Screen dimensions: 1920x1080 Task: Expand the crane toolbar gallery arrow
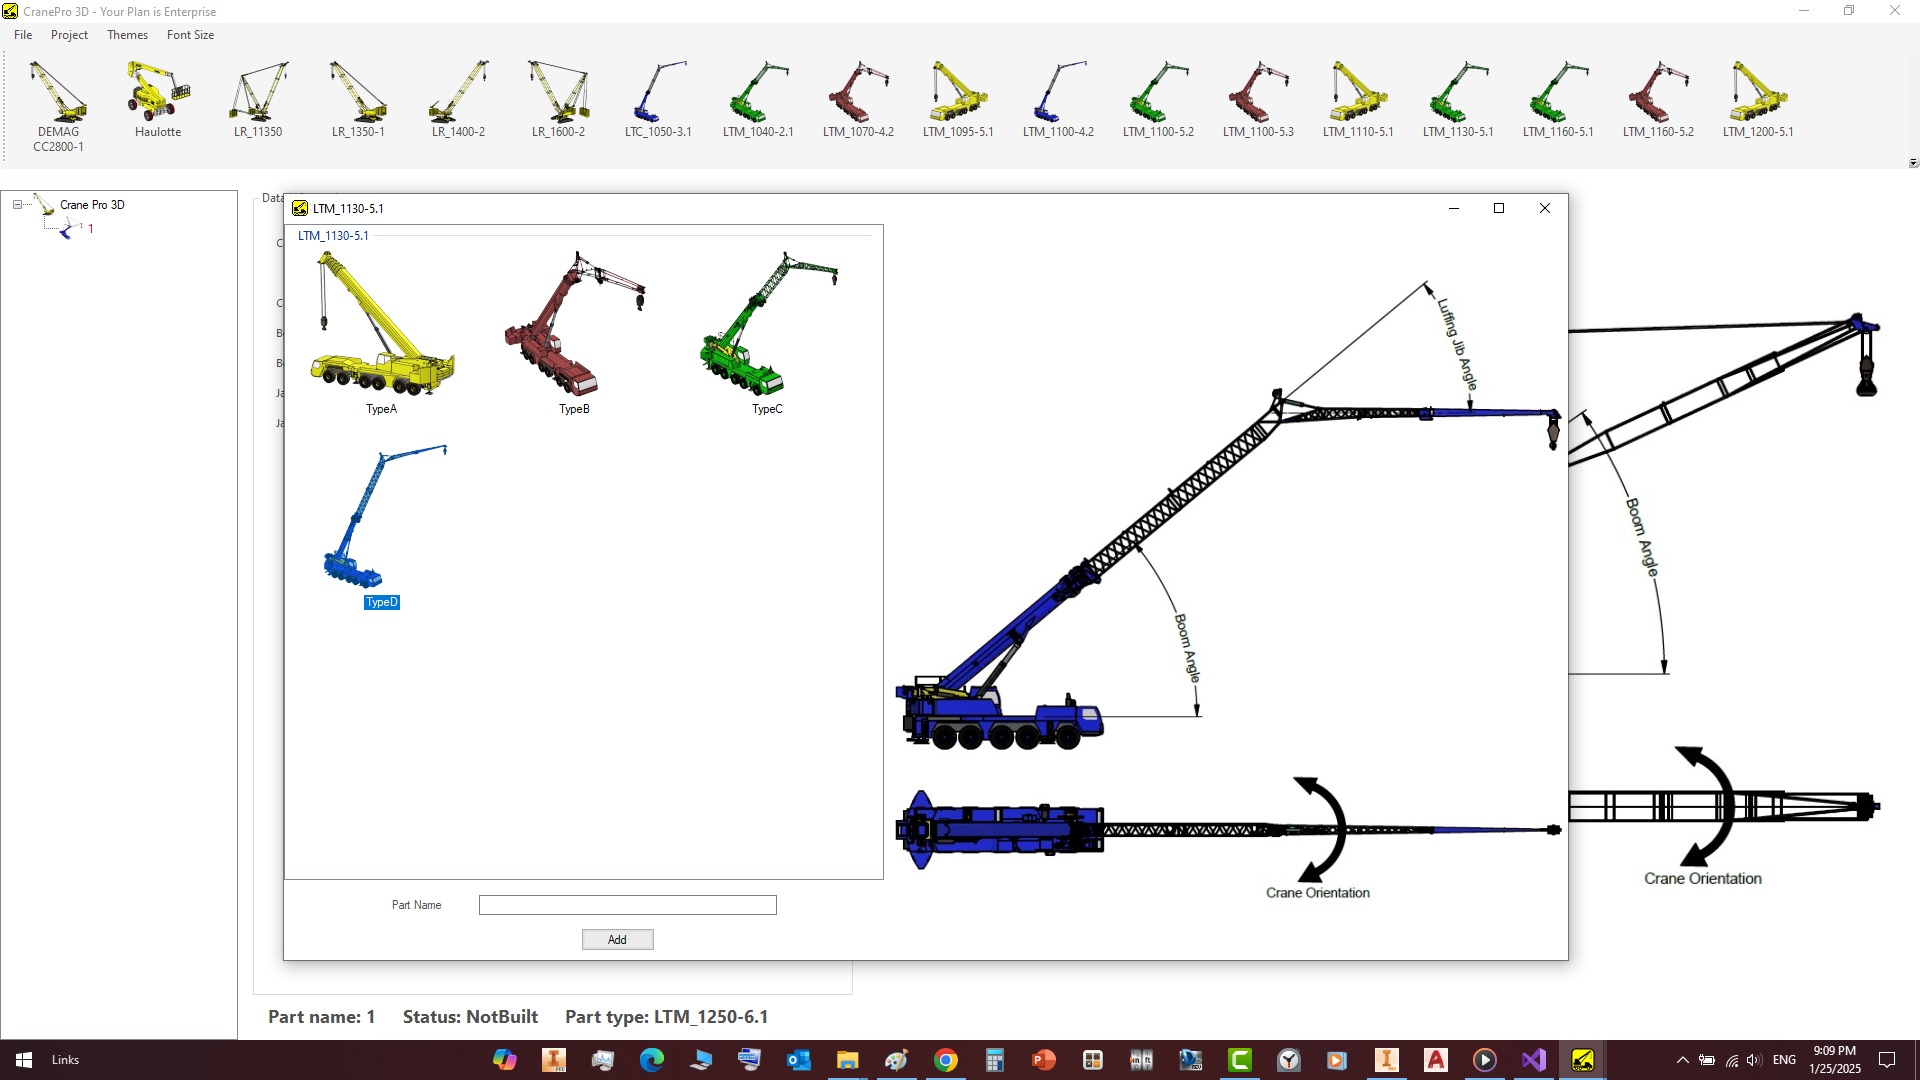[x=1913, y=162]
